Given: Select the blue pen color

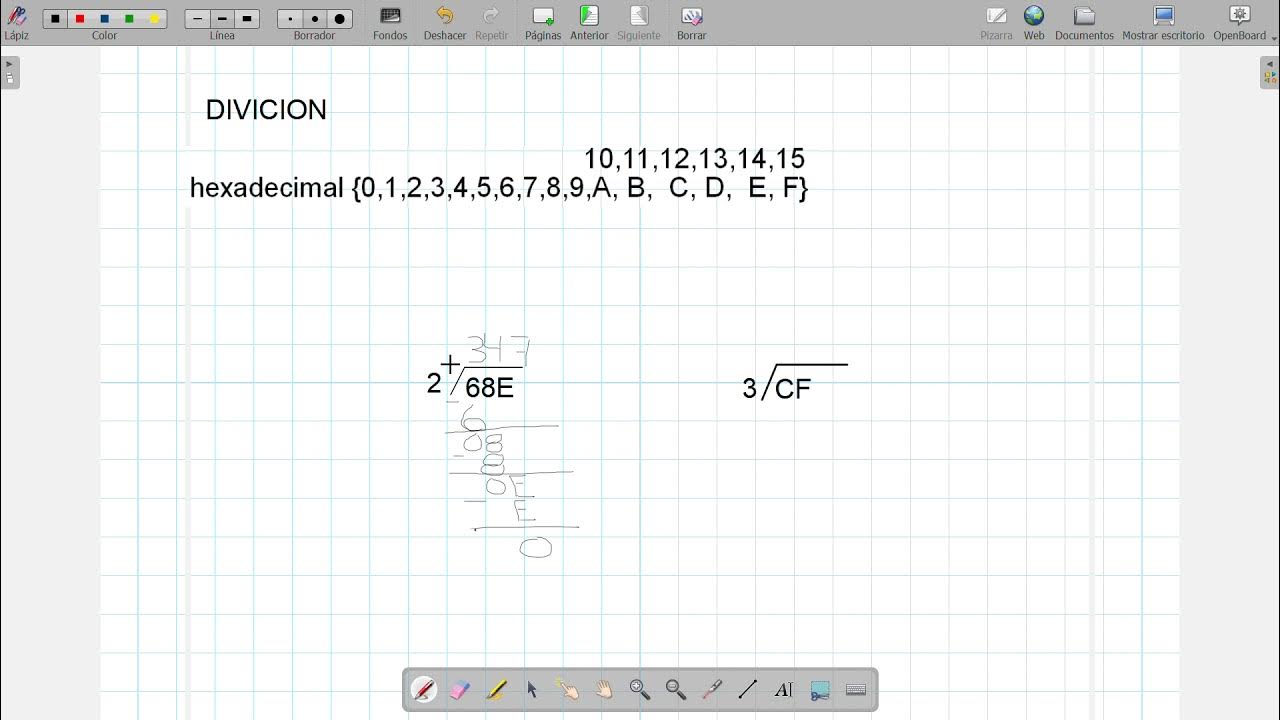Looking at the screenshot, I should coord(104,19).
